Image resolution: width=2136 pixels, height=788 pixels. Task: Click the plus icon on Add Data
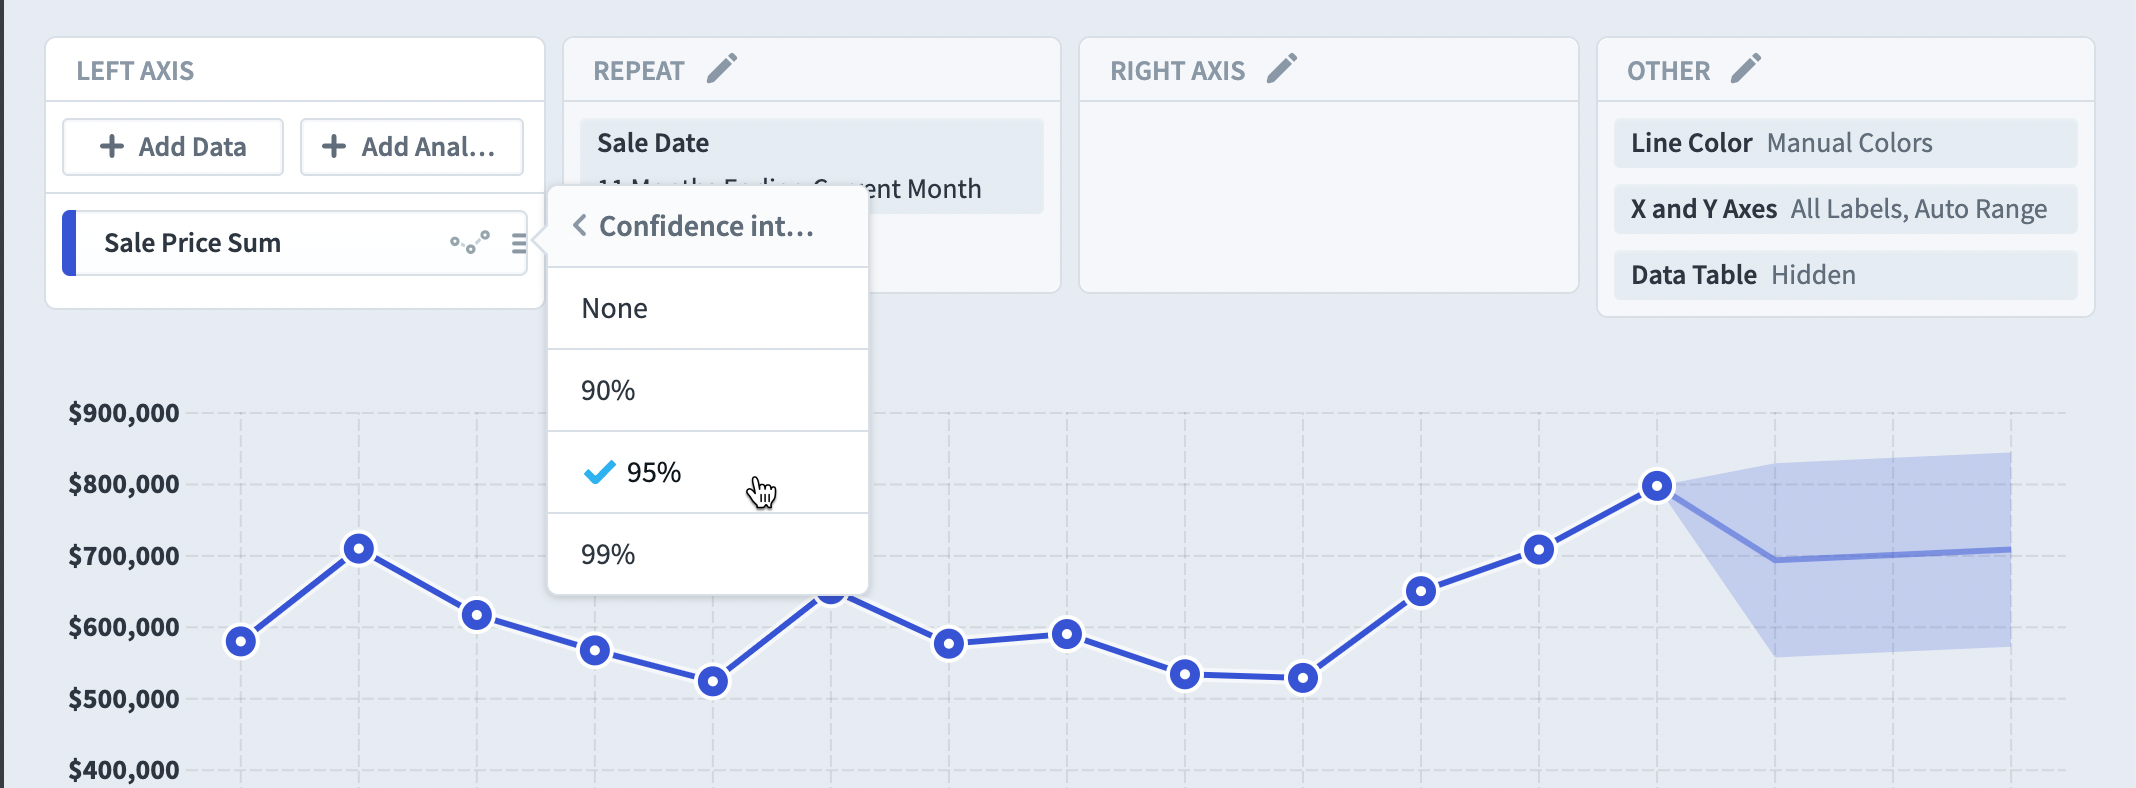112,146
